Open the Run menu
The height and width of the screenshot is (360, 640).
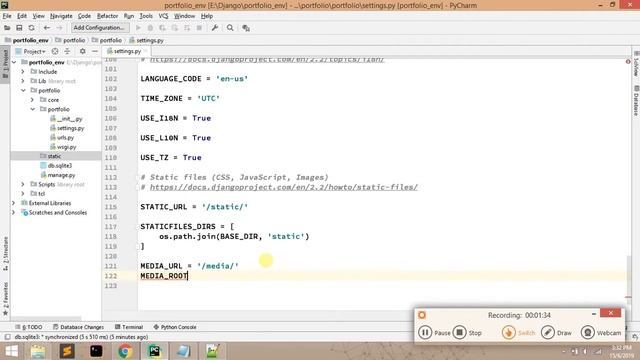click(x=129, y=16)
